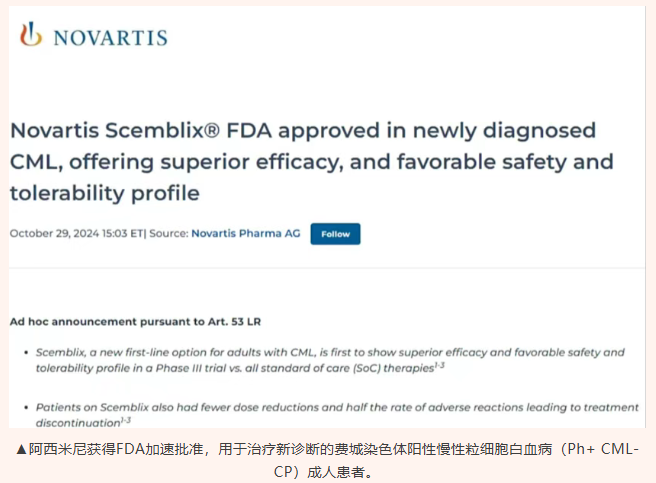Click the bullet dot before 'Patients on Scemblix'

[27, 408]
